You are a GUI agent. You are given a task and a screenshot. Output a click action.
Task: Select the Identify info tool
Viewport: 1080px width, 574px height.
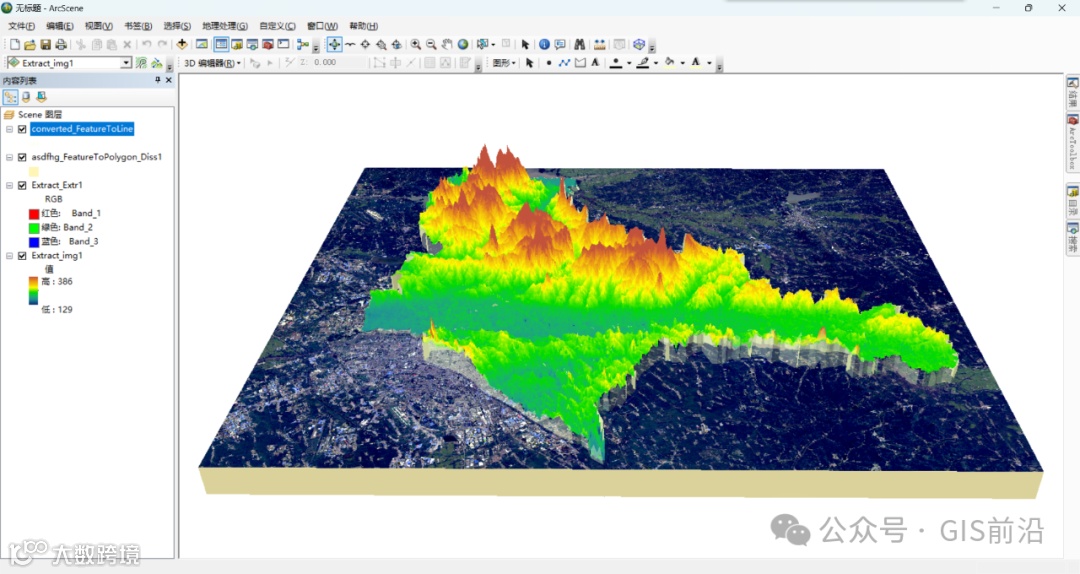tap(544, 44)
